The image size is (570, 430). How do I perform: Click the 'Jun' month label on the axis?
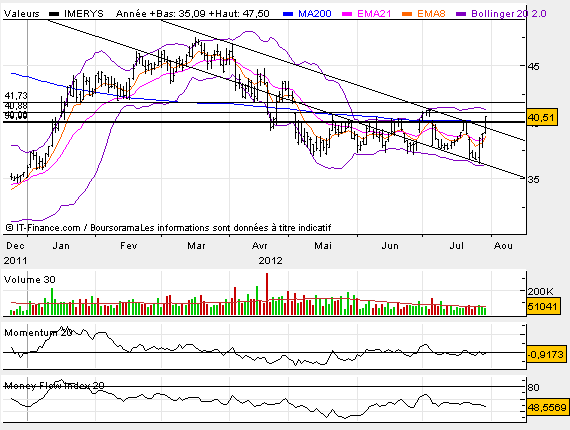click(x=390, y=246)
